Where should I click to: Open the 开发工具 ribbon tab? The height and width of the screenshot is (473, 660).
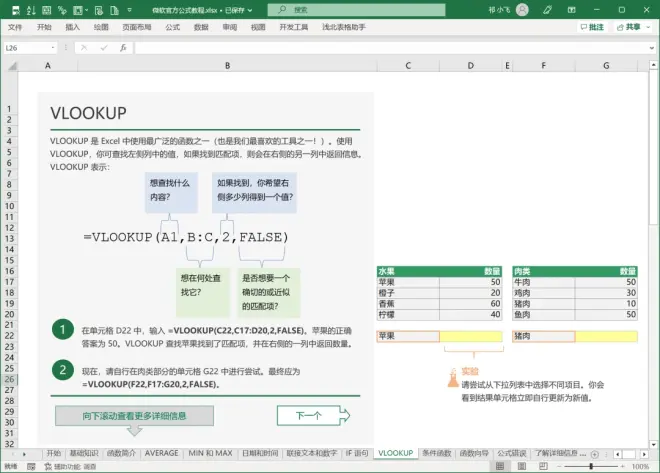tap(294, 27)
